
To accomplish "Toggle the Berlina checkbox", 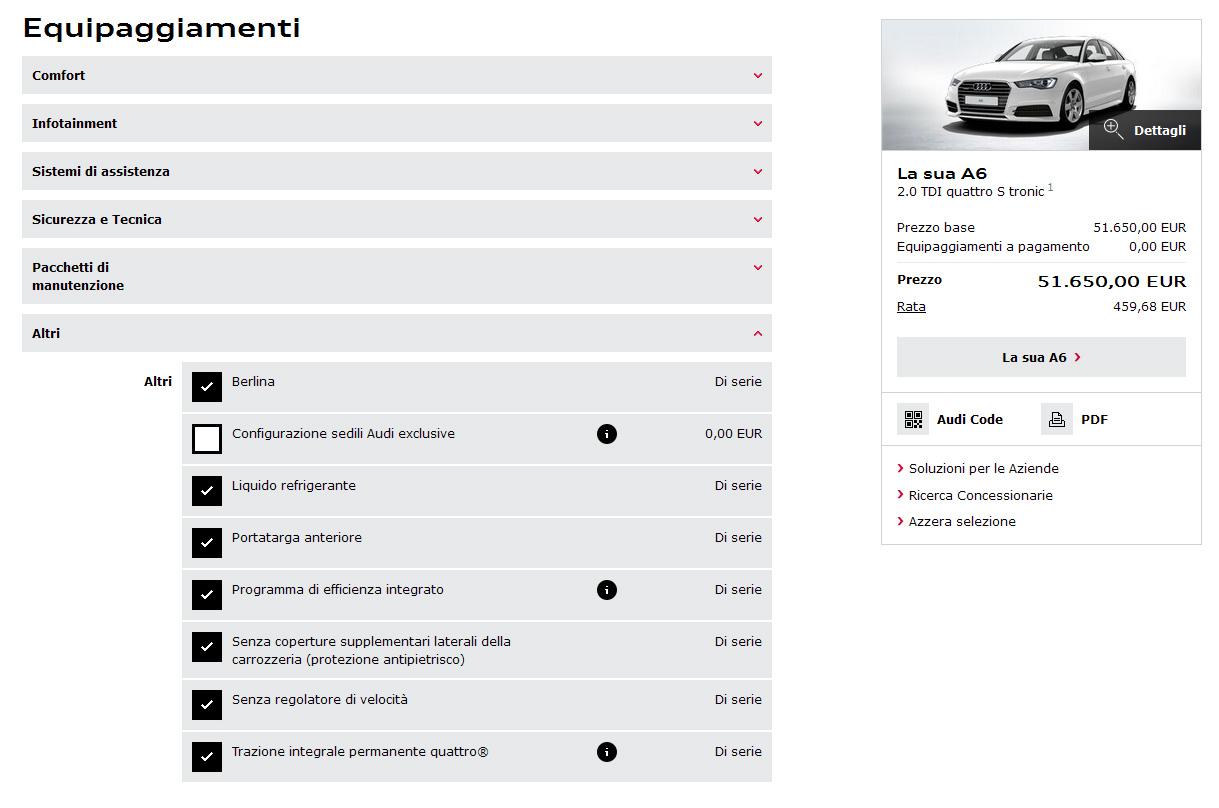I will point(207,387).
